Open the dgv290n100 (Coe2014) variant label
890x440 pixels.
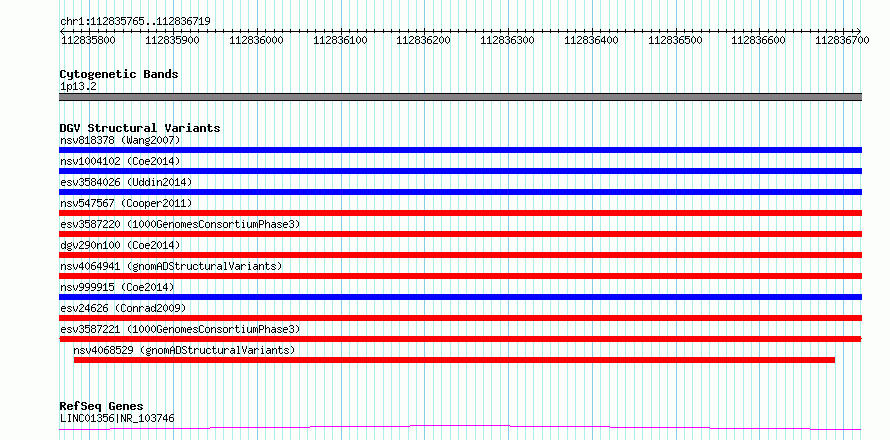click(x=120, y=245)
